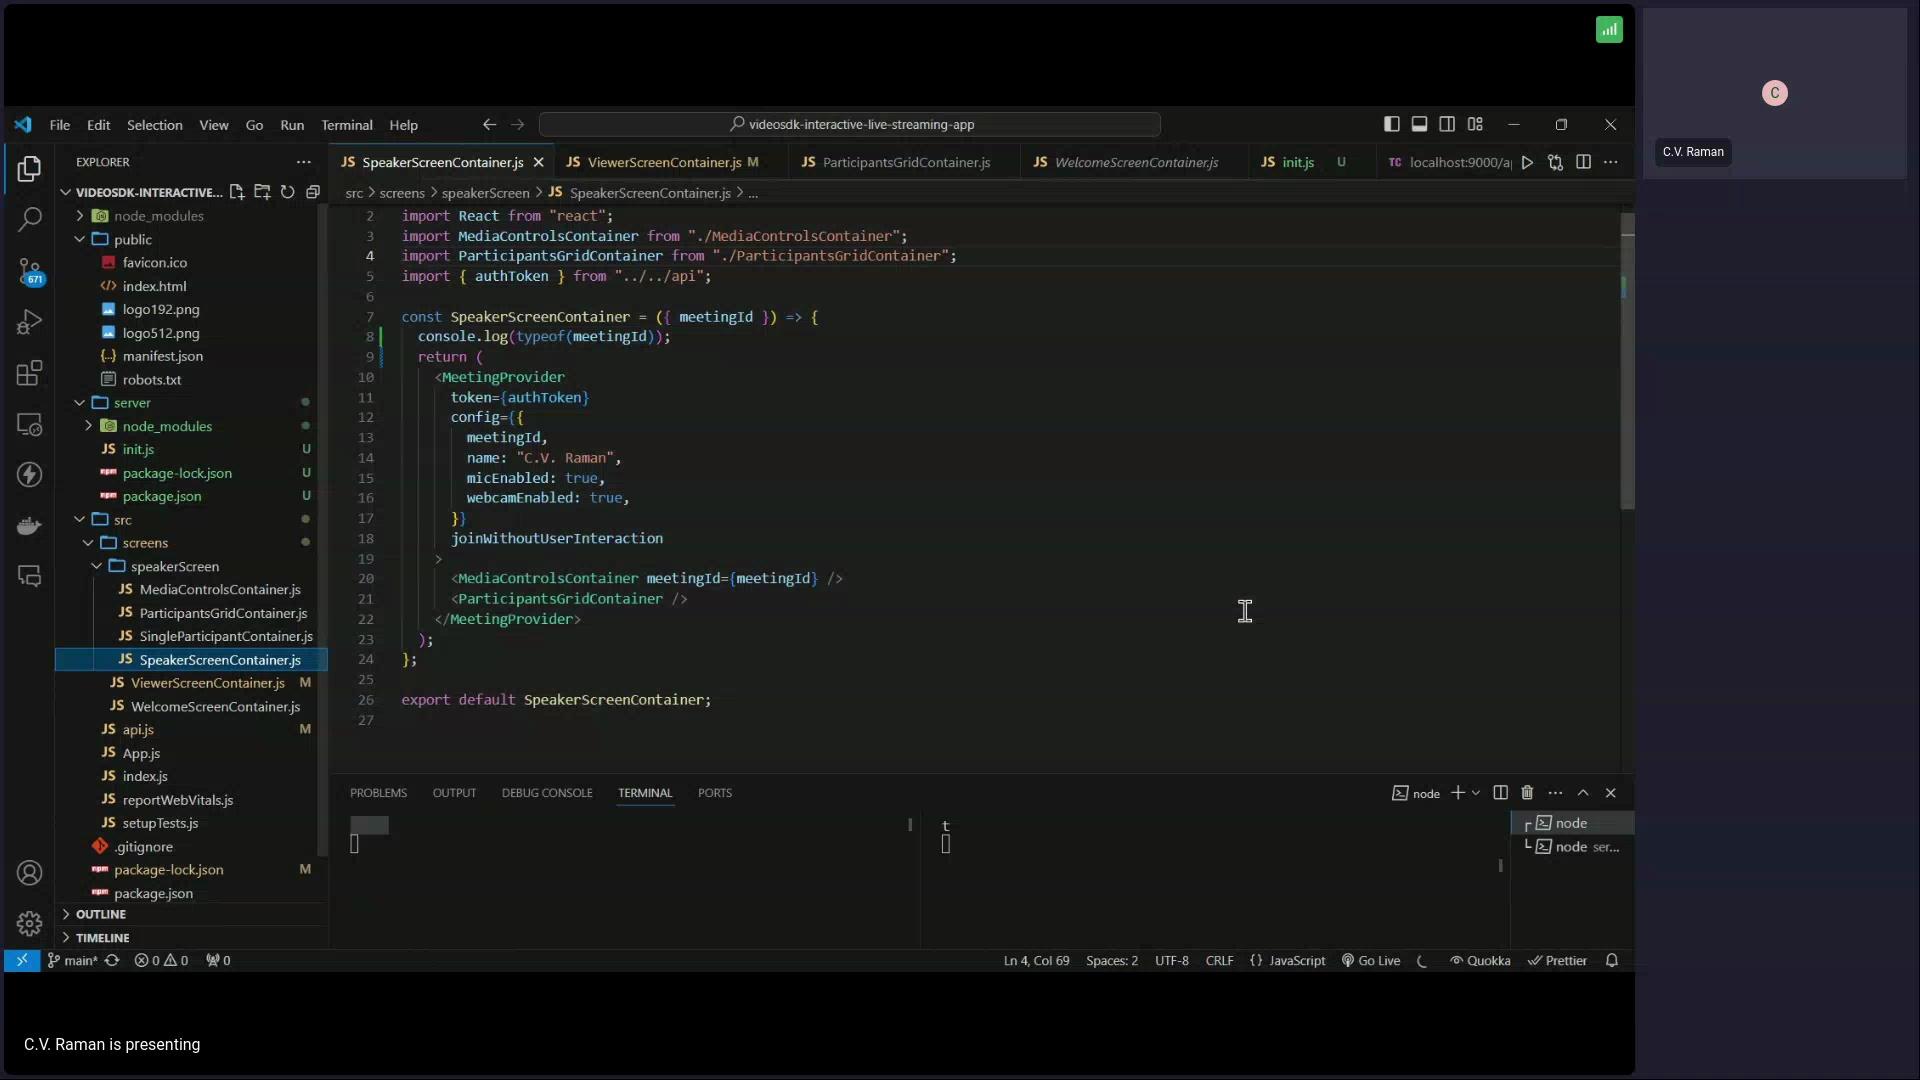Open notifications bell in status bar
The image size is (1920, 1080).
[x=1612, y=961]
